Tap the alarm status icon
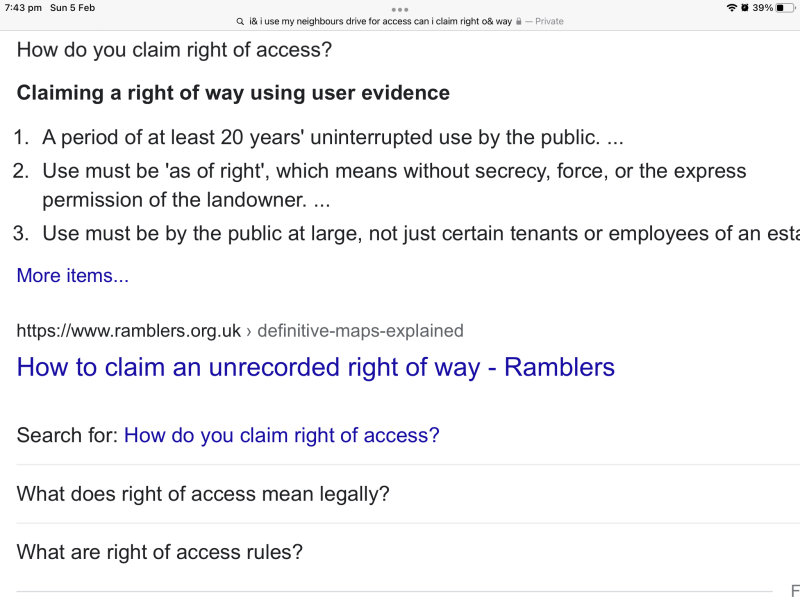Screen dimensions: 800x600 click(x=744, y=8)
